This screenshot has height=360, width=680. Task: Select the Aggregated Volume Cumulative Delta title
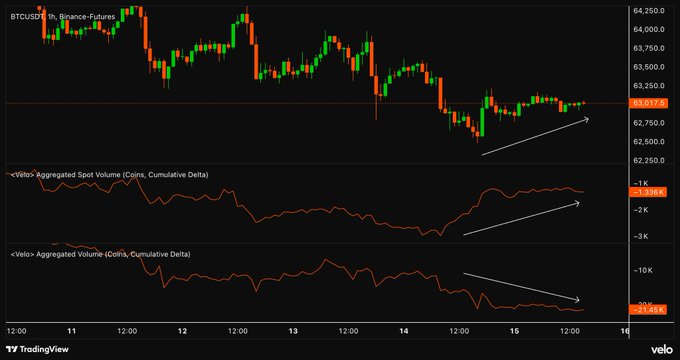[x=100, y=254]
